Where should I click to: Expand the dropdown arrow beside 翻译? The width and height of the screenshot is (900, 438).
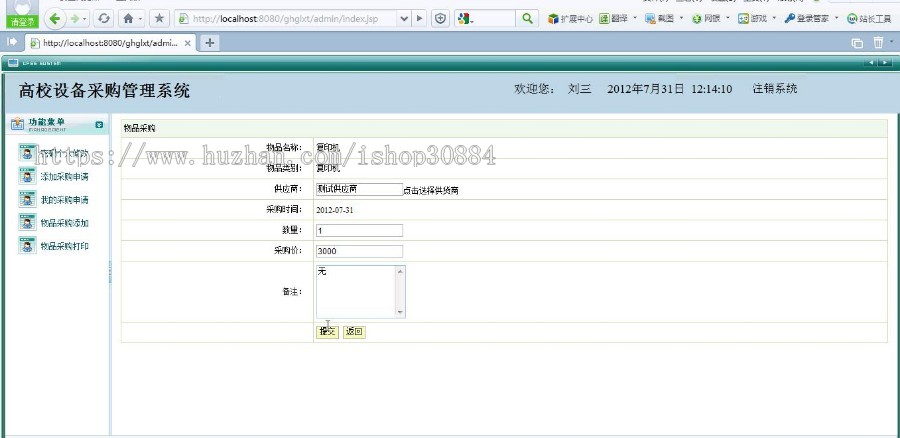(x=635, y=18)
